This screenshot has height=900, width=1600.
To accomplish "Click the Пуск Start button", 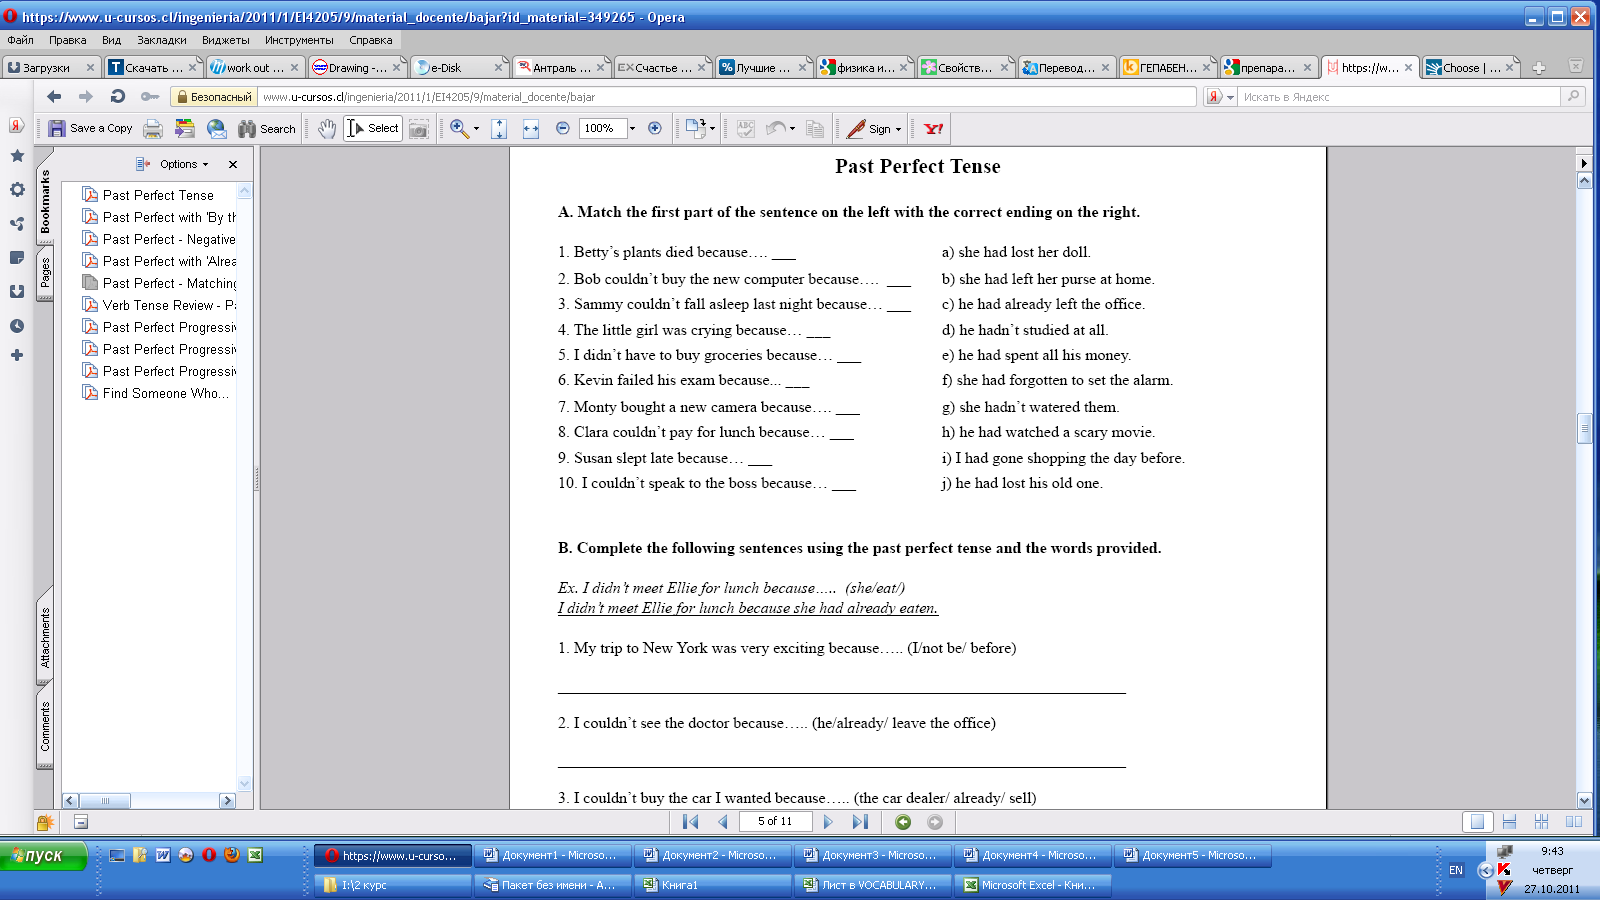I will pyautogui.click(x=44, y=856).
